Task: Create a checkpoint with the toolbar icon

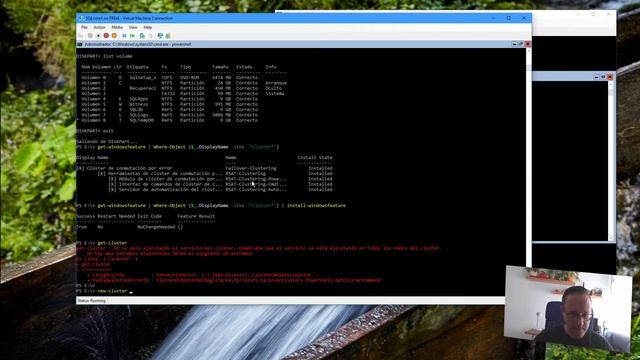Action: click(142, 36)
